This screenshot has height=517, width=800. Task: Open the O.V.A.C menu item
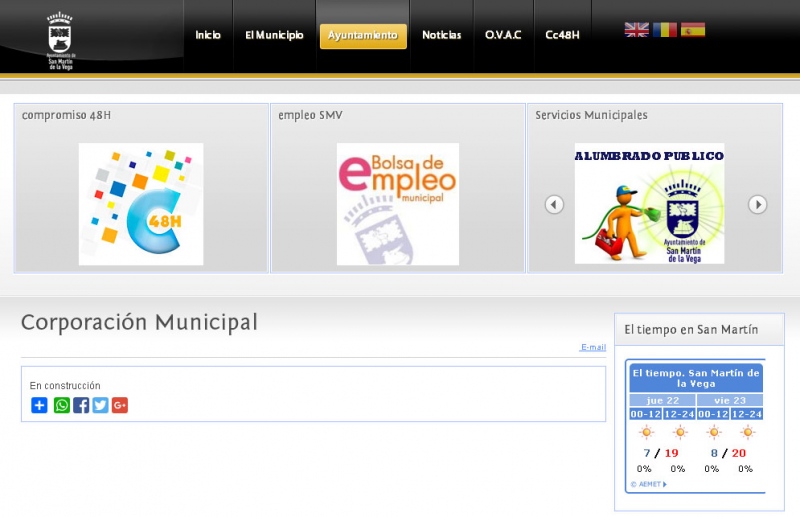503,35
